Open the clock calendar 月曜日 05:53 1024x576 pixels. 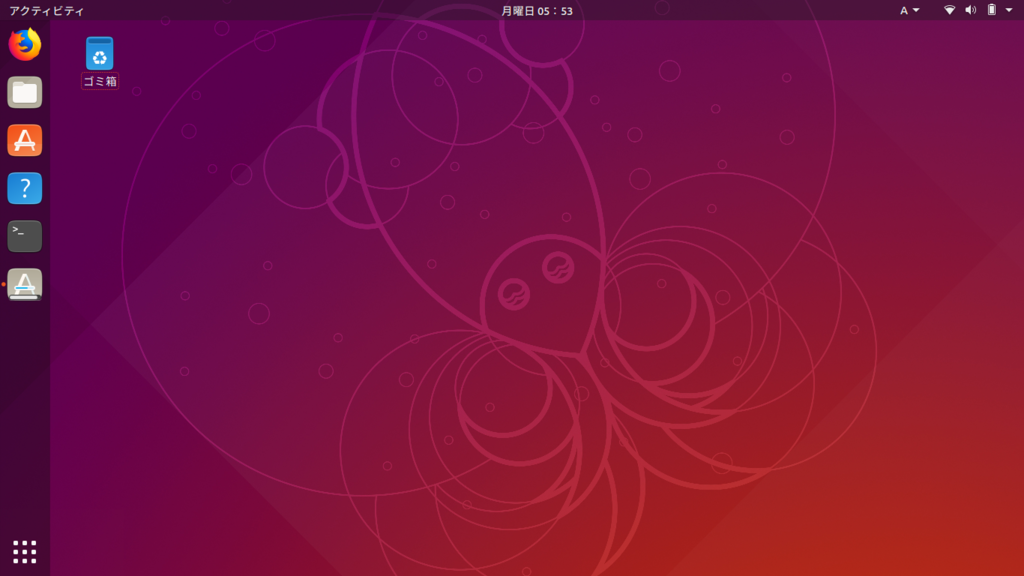pyautogui.click(x=537, y=10)
